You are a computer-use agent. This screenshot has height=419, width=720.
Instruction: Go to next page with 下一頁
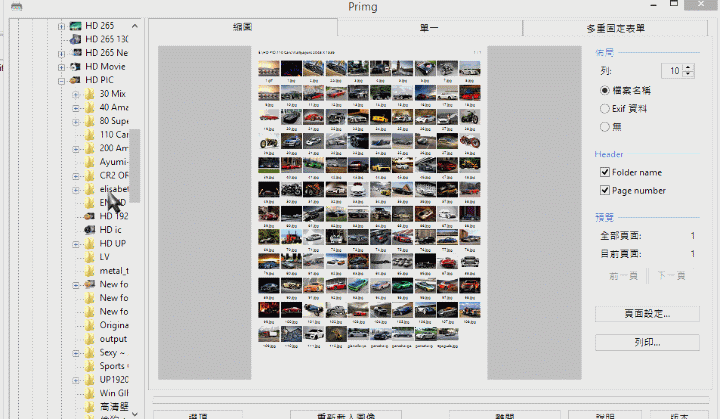tap(671, 276)
